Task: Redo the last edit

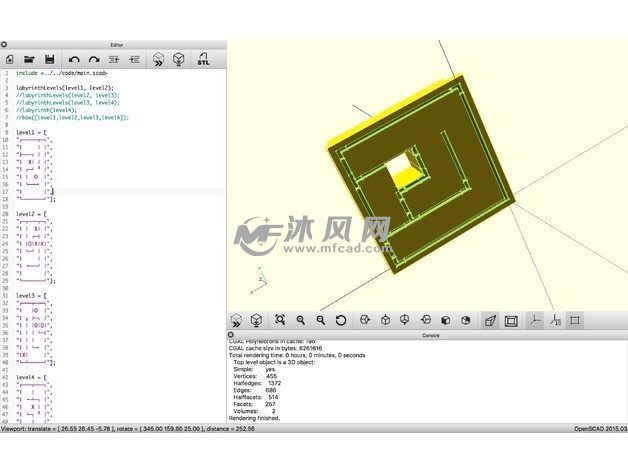Action: [x=94, y=59]
